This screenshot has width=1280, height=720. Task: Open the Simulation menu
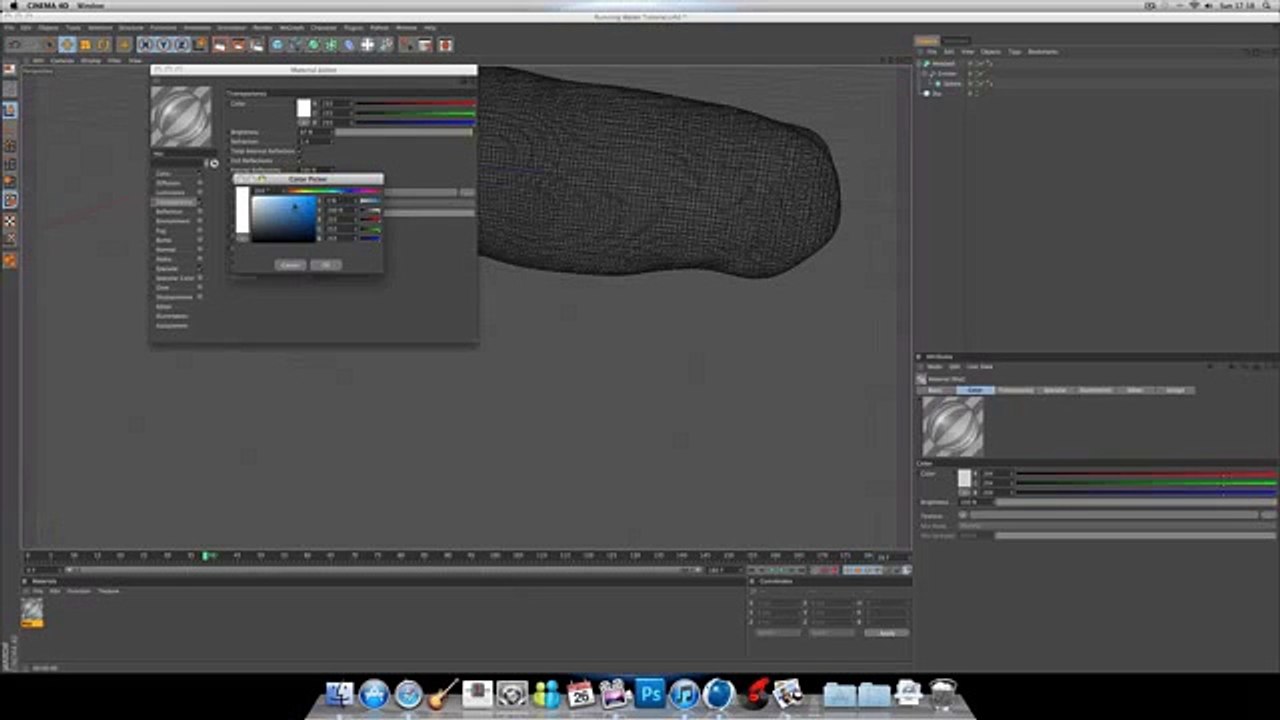[x=232, y=27]
